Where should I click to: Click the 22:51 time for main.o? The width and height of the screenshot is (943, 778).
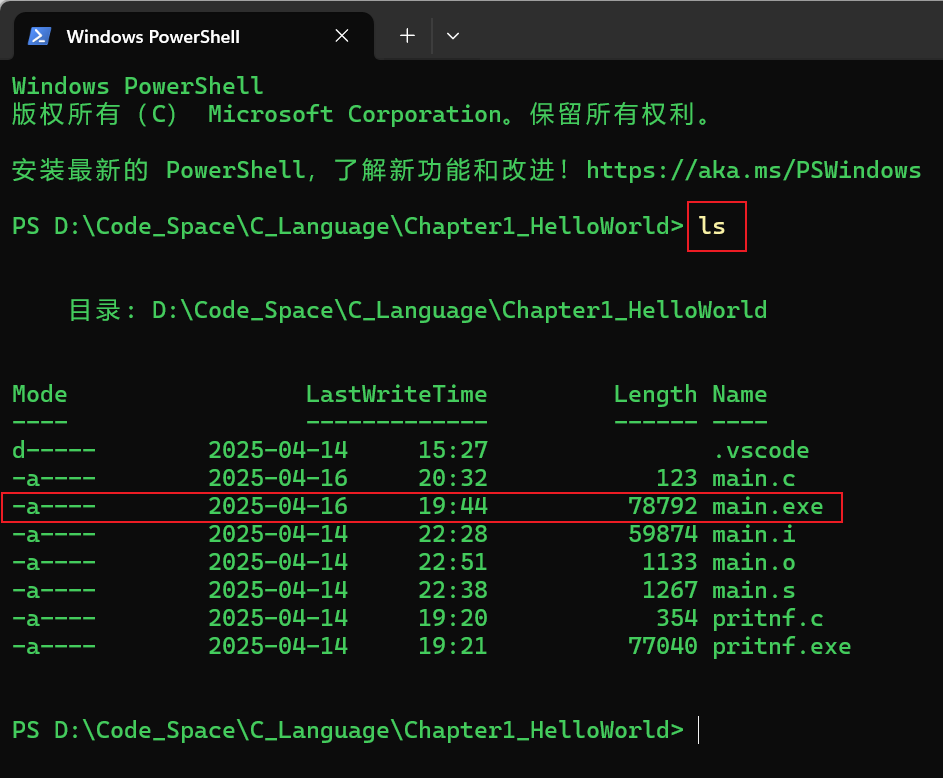[x=453, y=562]
